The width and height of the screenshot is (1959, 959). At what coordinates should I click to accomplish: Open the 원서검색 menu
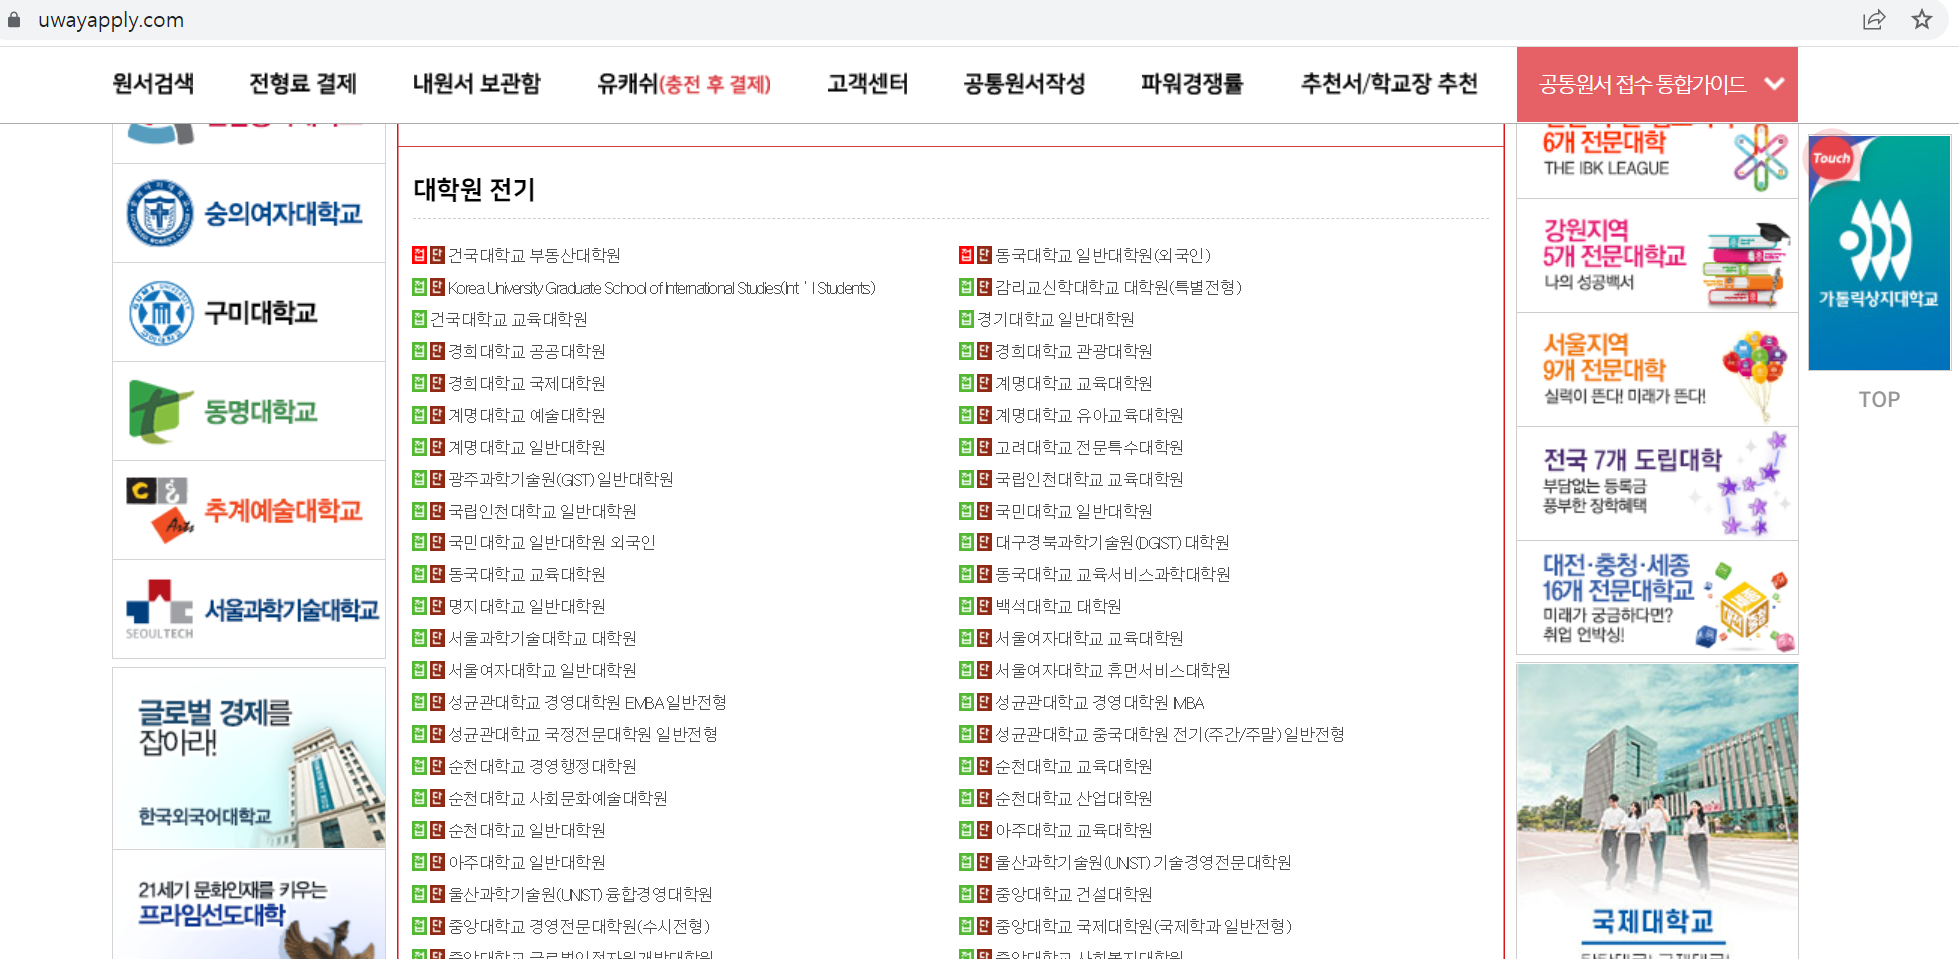pos(153,84)
